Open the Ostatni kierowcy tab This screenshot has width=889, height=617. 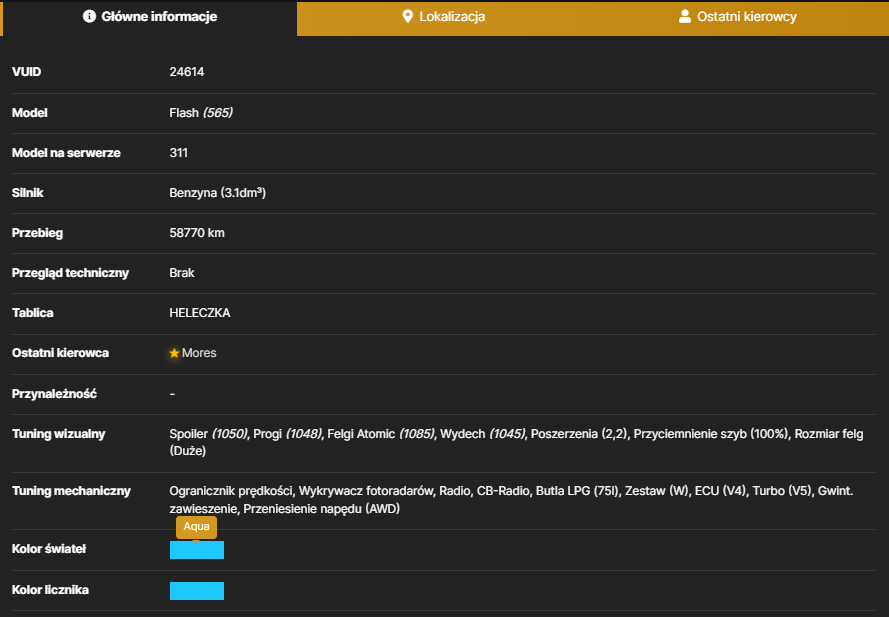738,18
